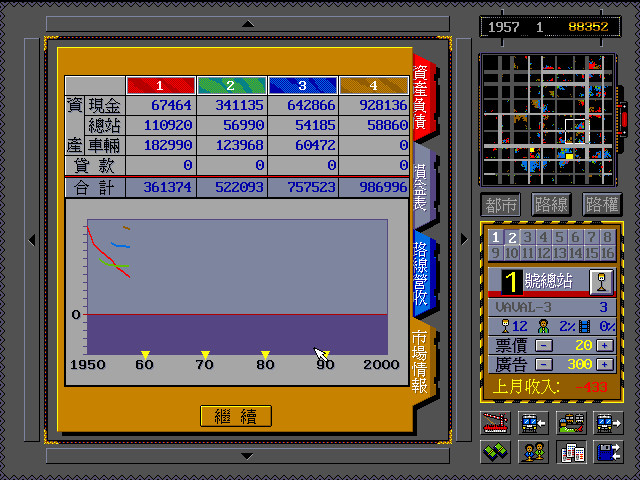
Task: Click company 4 cash value 928136
Action: 383,105
